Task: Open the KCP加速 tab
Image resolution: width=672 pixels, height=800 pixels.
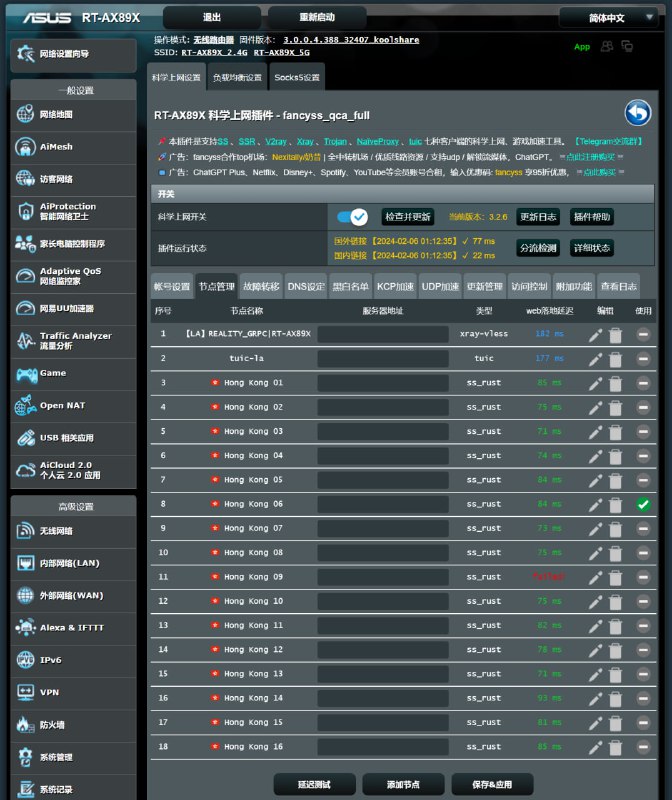Action: point(395,287)
